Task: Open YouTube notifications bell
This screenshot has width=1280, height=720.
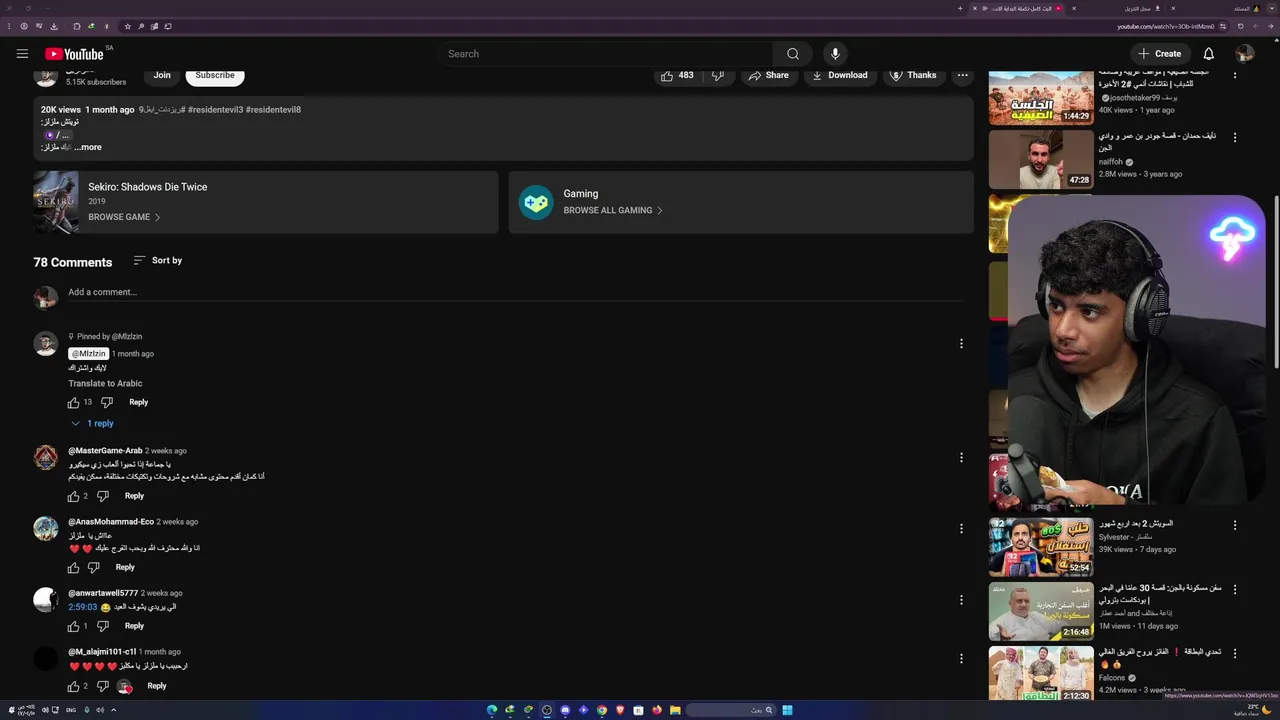Action: click(x=1208, y=54)
